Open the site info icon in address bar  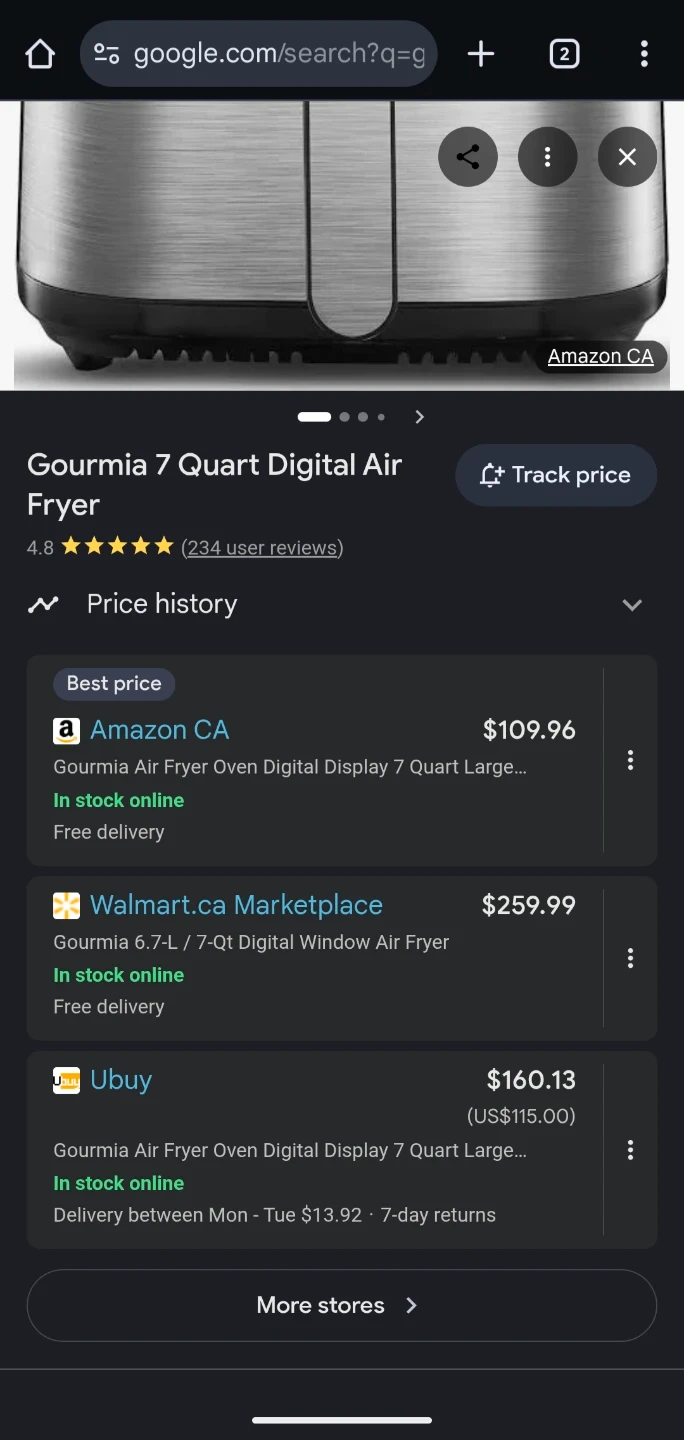(x=107, y=54)
